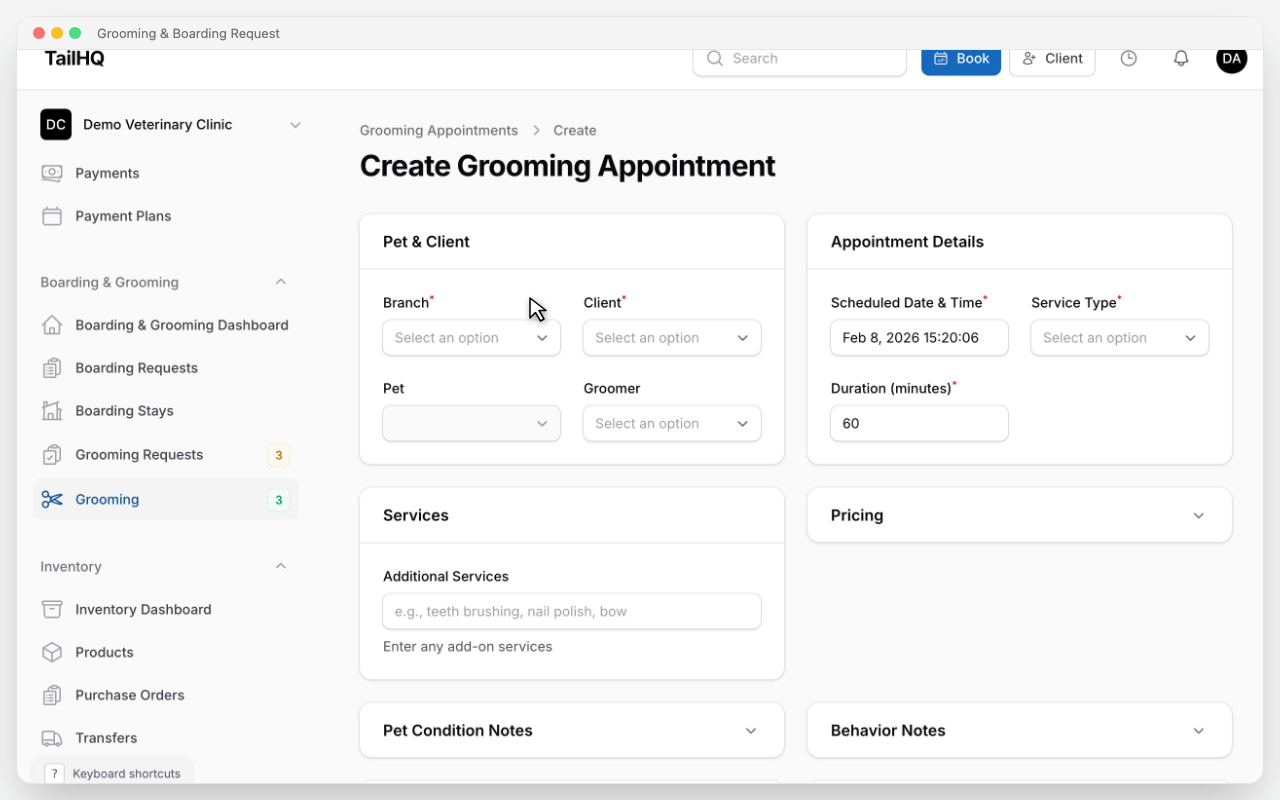Expand the Pricing section
Screen dimensions: 1280x800
(x=1198, y=515)
